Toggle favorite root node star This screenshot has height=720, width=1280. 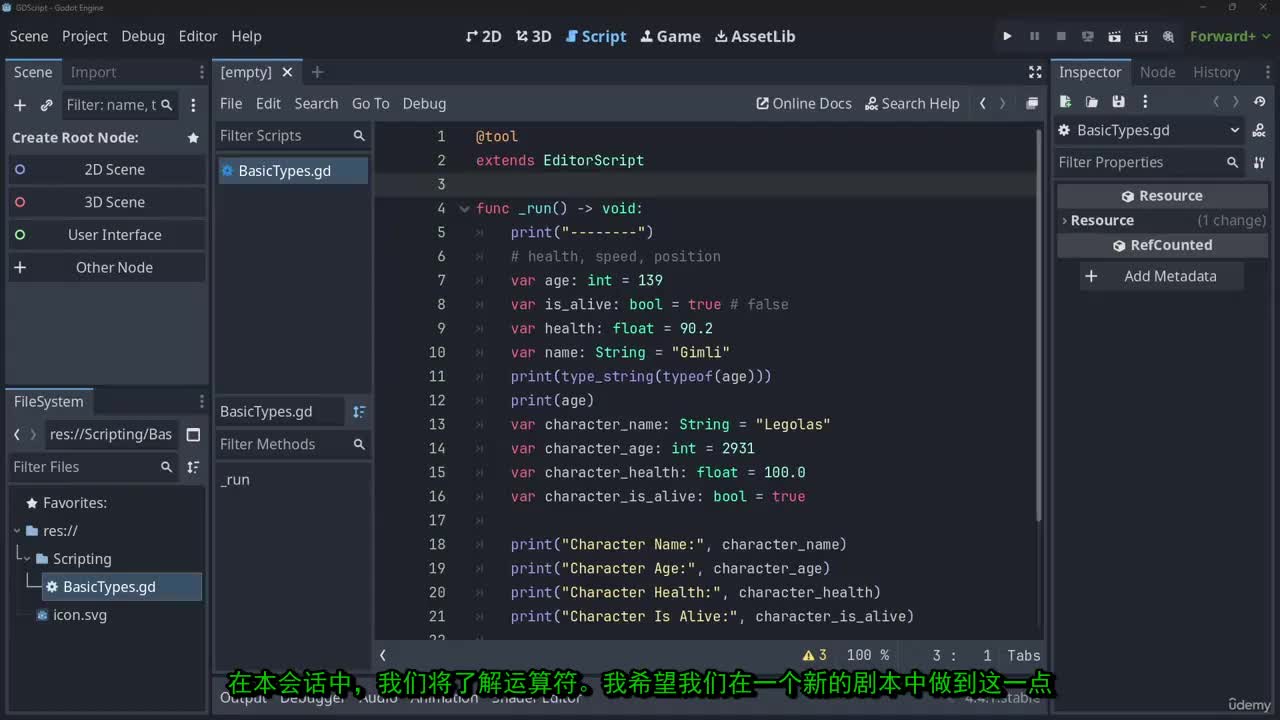193,138
